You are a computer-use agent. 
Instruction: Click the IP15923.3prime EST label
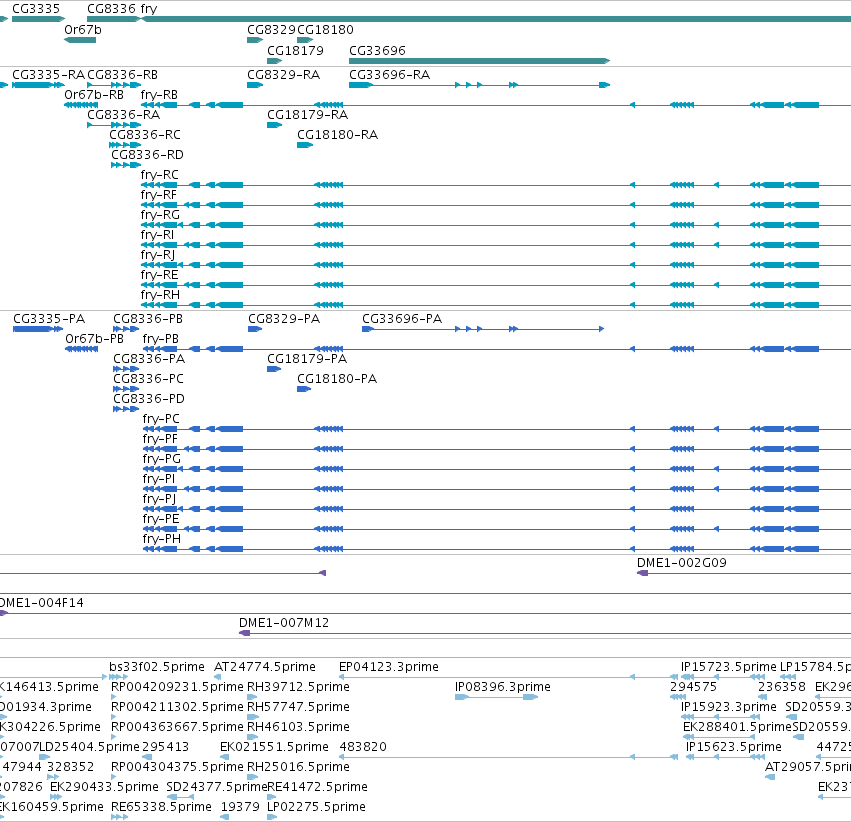728,707
